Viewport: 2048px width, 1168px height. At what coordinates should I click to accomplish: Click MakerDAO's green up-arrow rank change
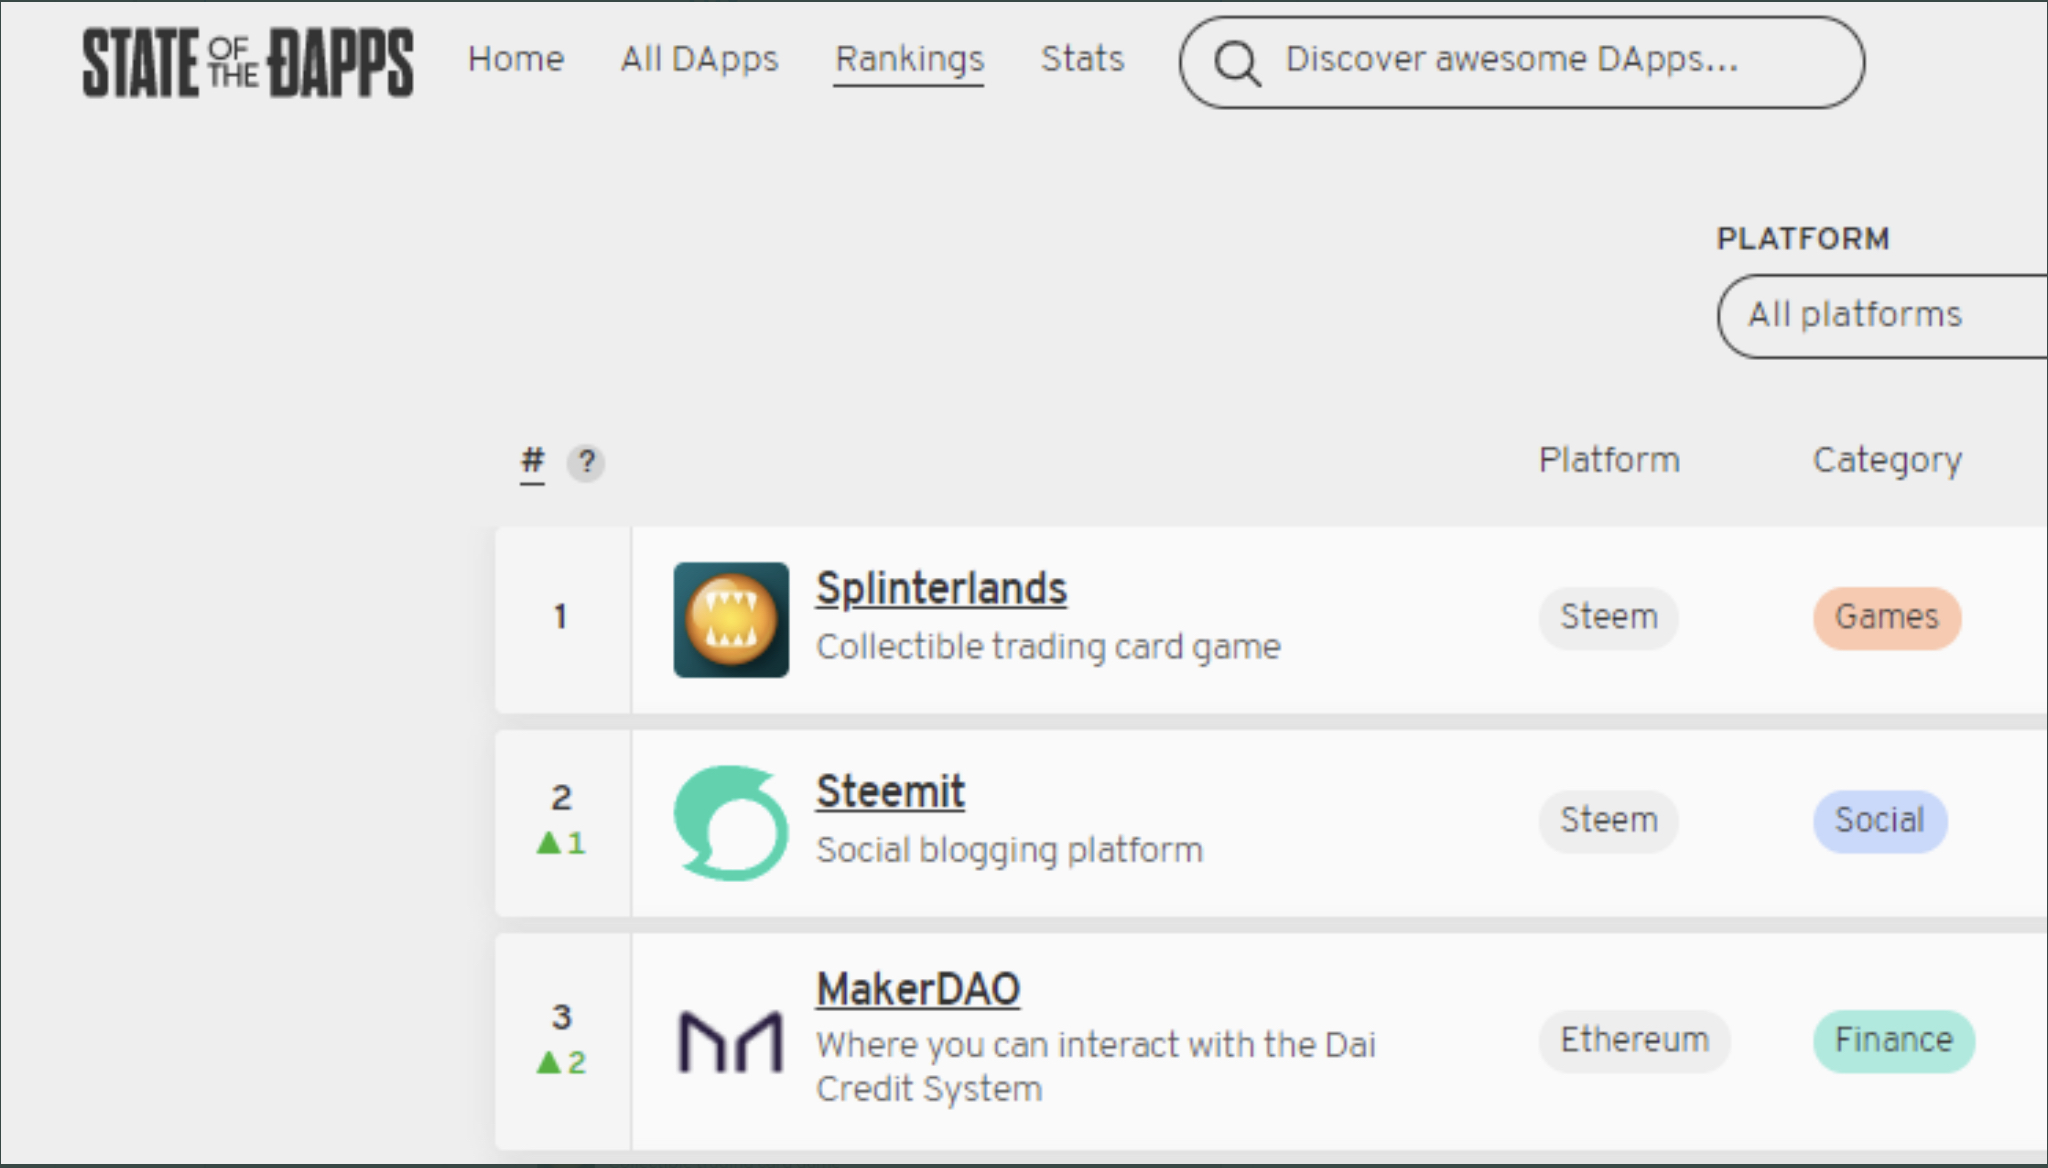(561, 1062)
